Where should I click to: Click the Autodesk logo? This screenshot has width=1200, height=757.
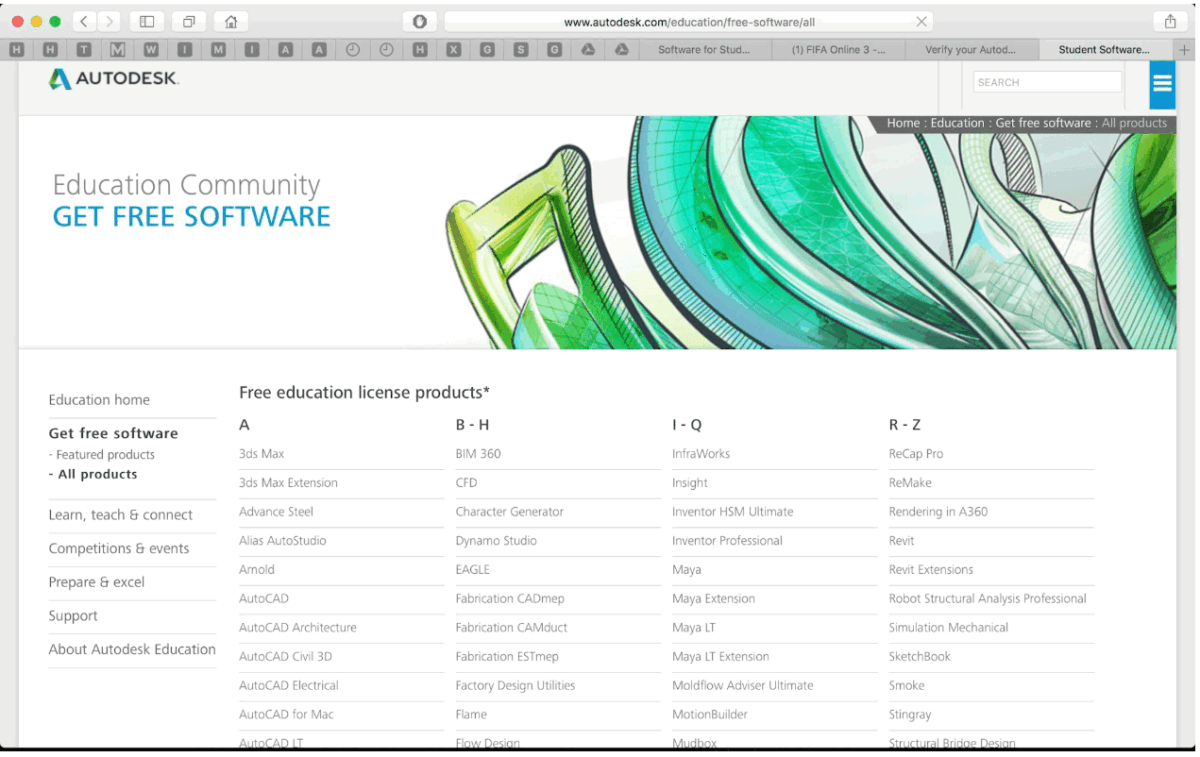click(112, 80)
